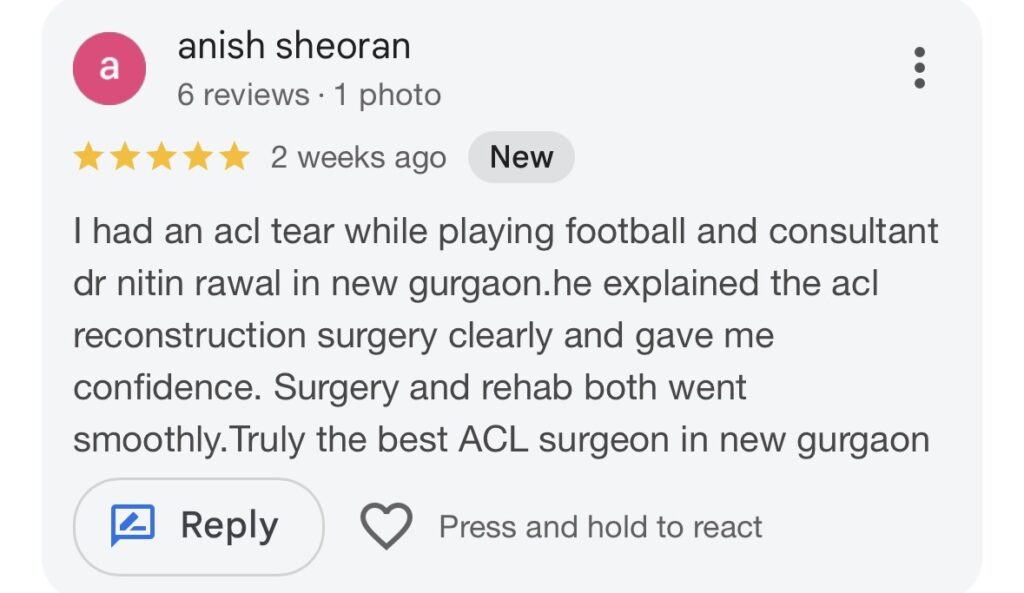Click the first yellow rating star
Screen dimensions: 1024x593
click(x=88, y=157)
